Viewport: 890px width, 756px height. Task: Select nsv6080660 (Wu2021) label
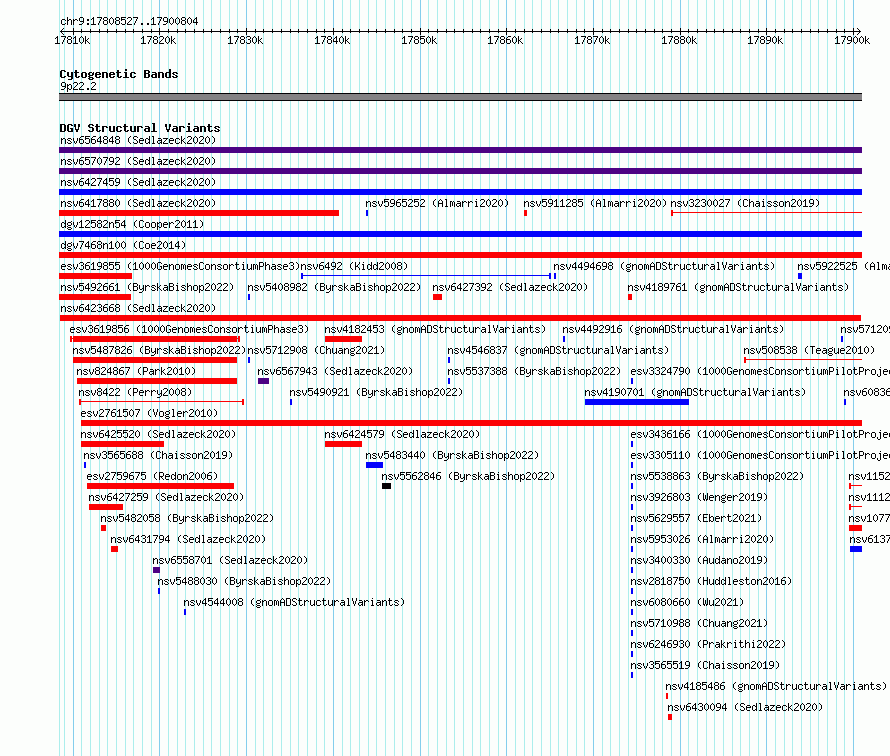(x=687, y=602)
